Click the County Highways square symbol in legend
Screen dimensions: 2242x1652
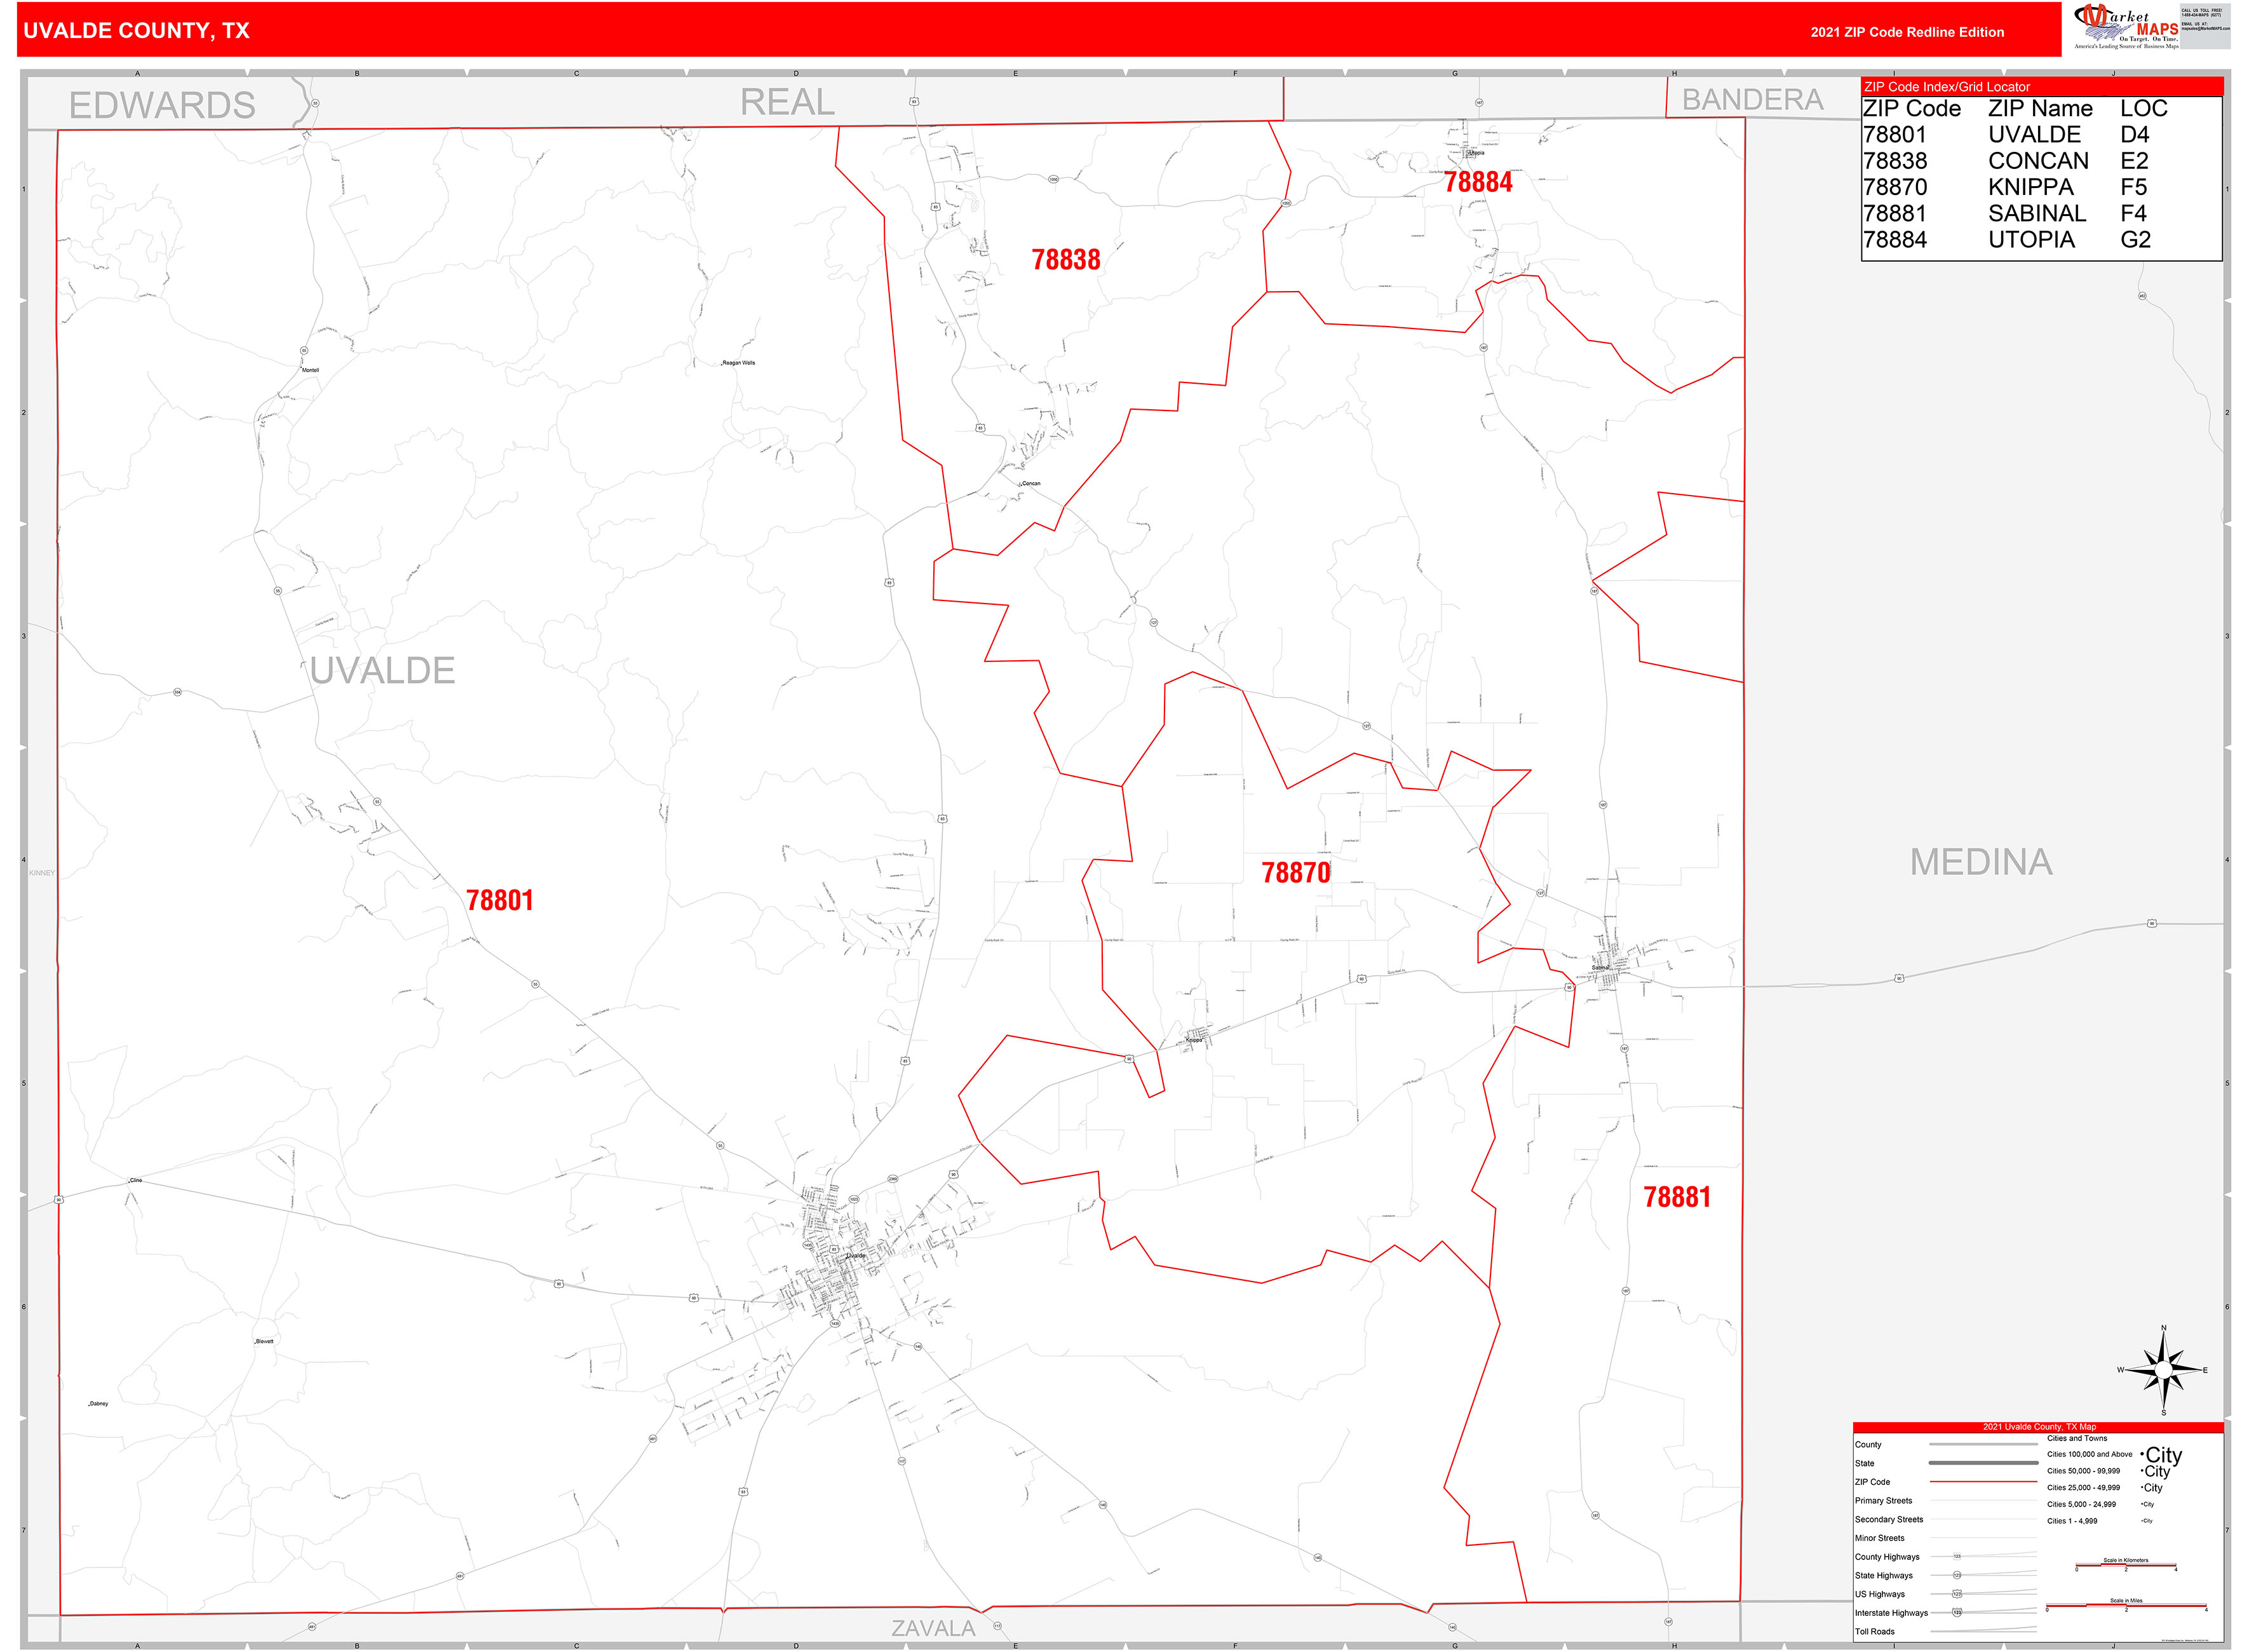coord(1957,1556)
